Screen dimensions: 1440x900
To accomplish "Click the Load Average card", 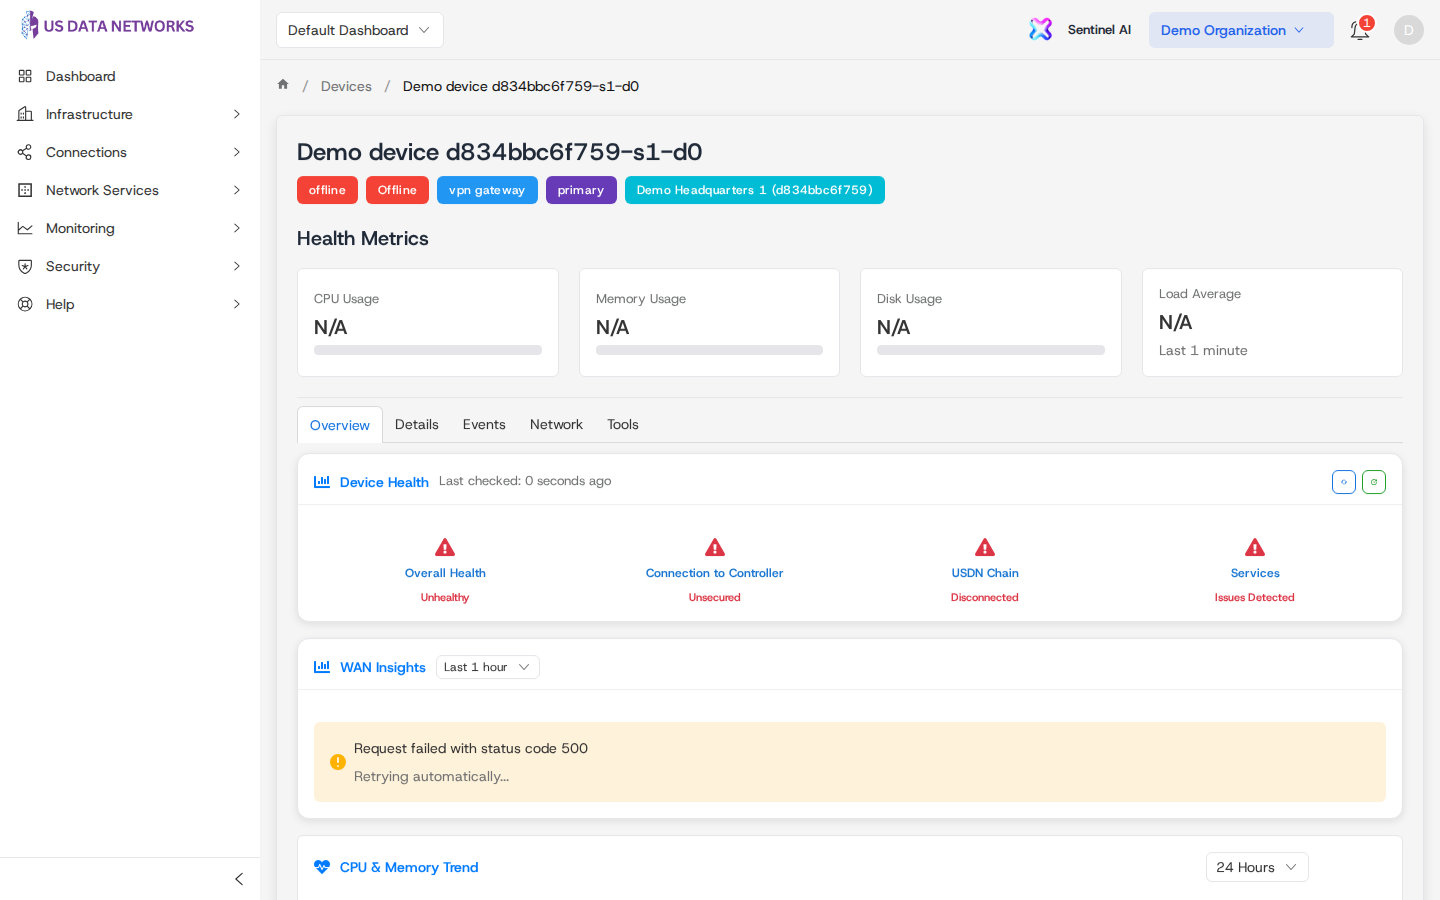I will click(x=1272, y=322).
